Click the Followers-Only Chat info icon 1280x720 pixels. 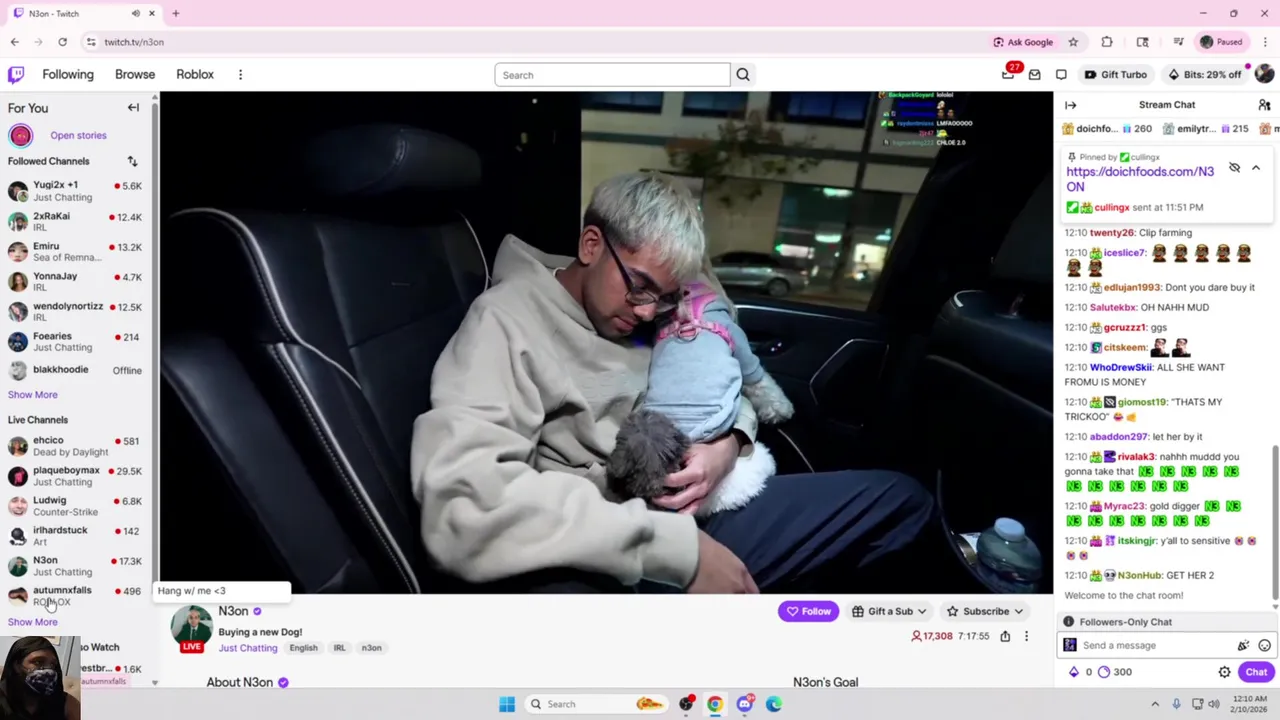coord(1068,622)
